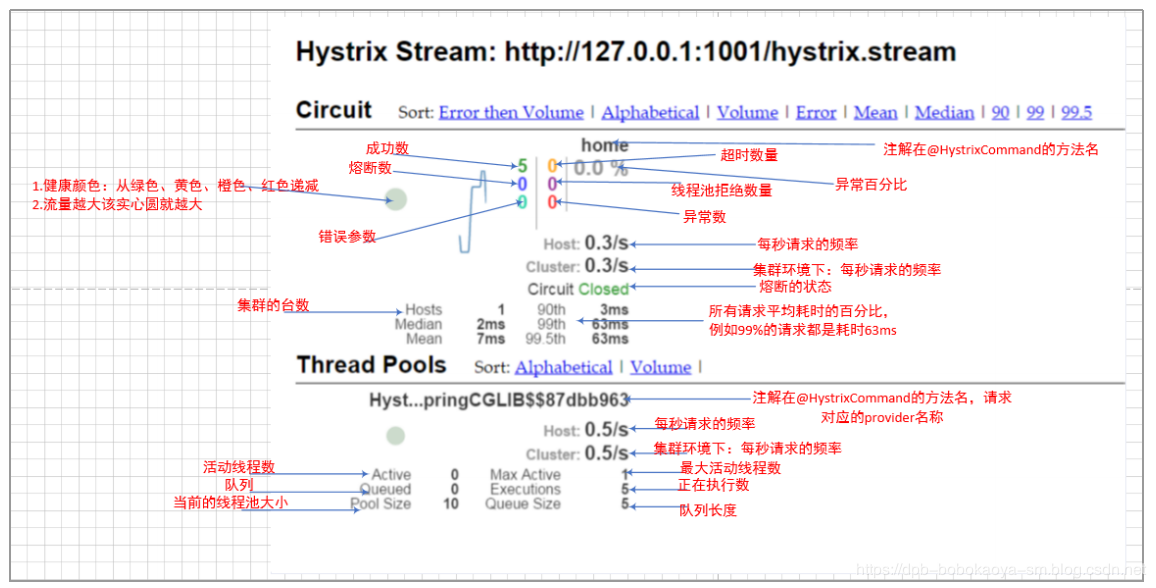Select thread pool name Hyst...pringCGLIB$$87dbb963

(x=498, y=400)
